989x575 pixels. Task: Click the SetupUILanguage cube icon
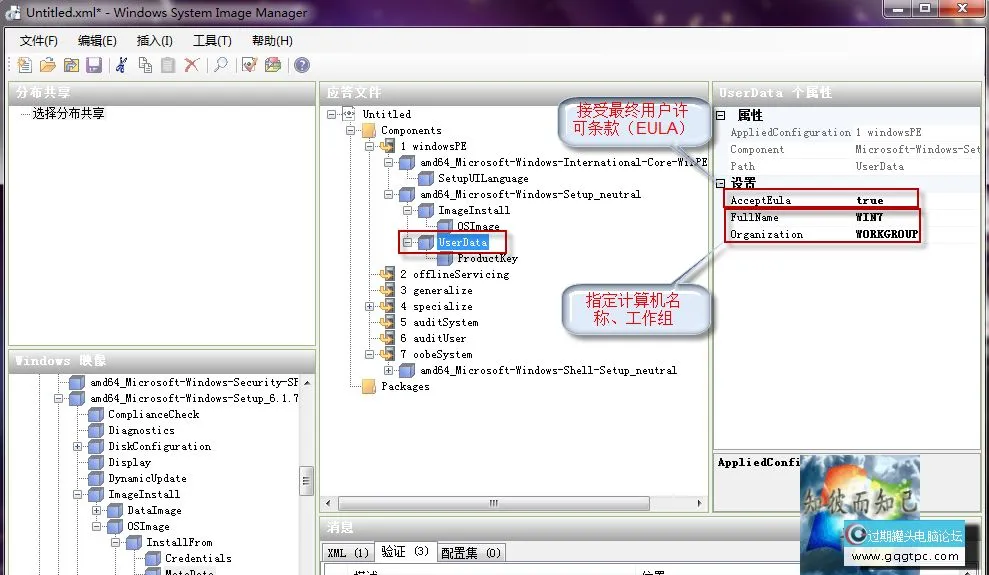click(x=426, y=178)
